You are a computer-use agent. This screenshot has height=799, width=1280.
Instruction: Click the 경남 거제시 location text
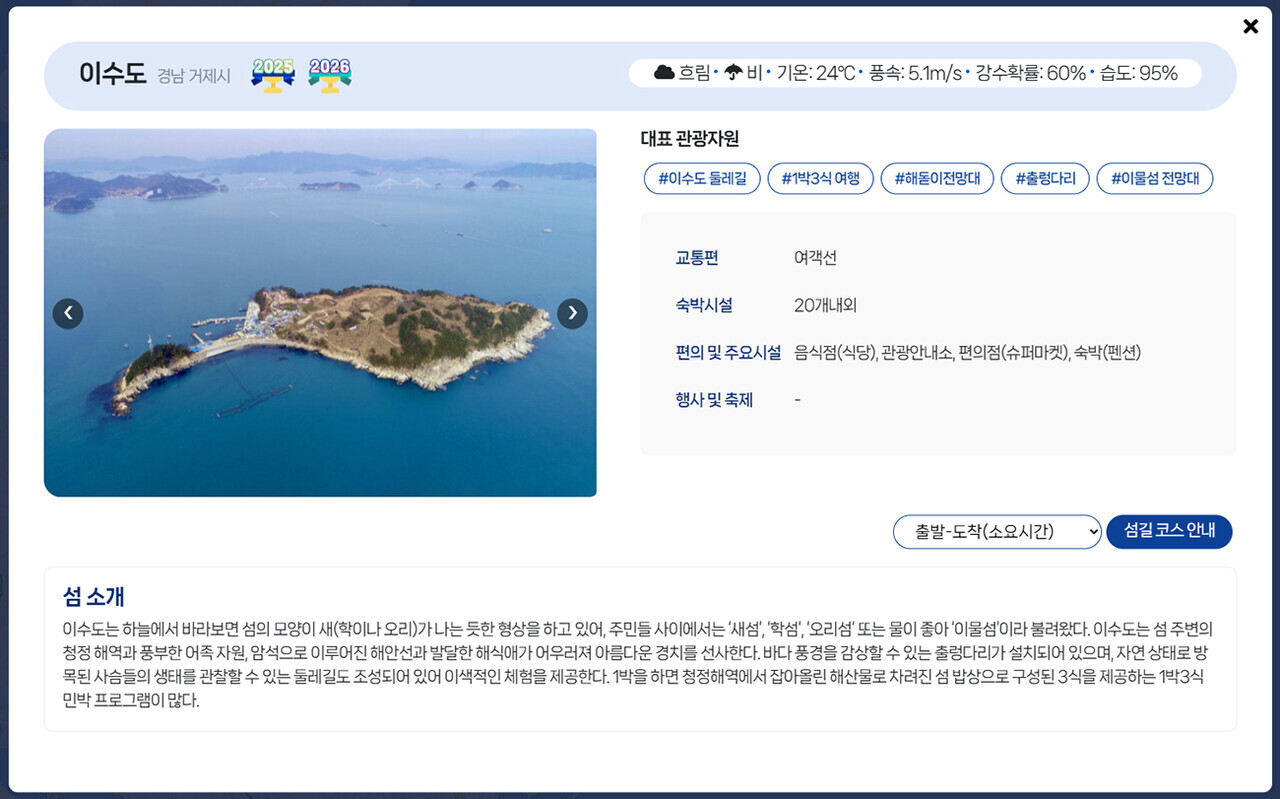(194, 76)
